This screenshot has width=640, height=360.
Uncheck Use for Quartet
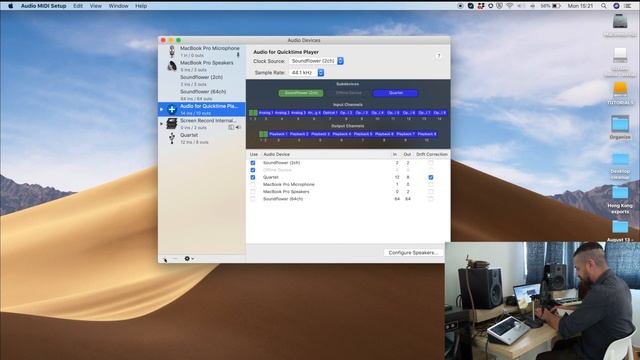[253, 177]
